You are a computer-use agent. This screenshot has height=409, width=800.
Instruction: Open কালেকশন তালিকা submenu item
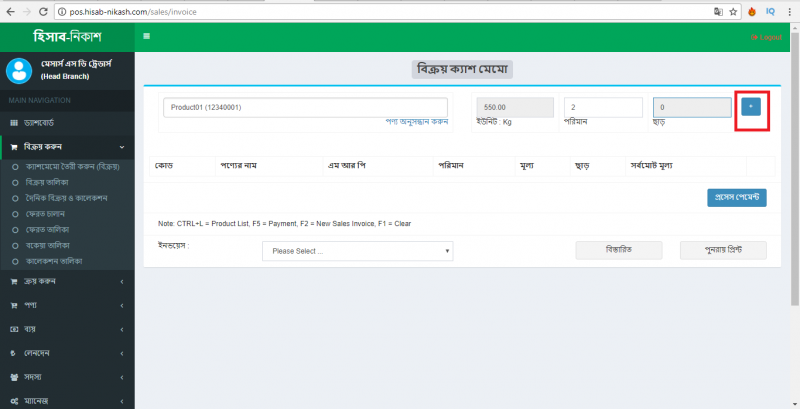coord(54,261)
